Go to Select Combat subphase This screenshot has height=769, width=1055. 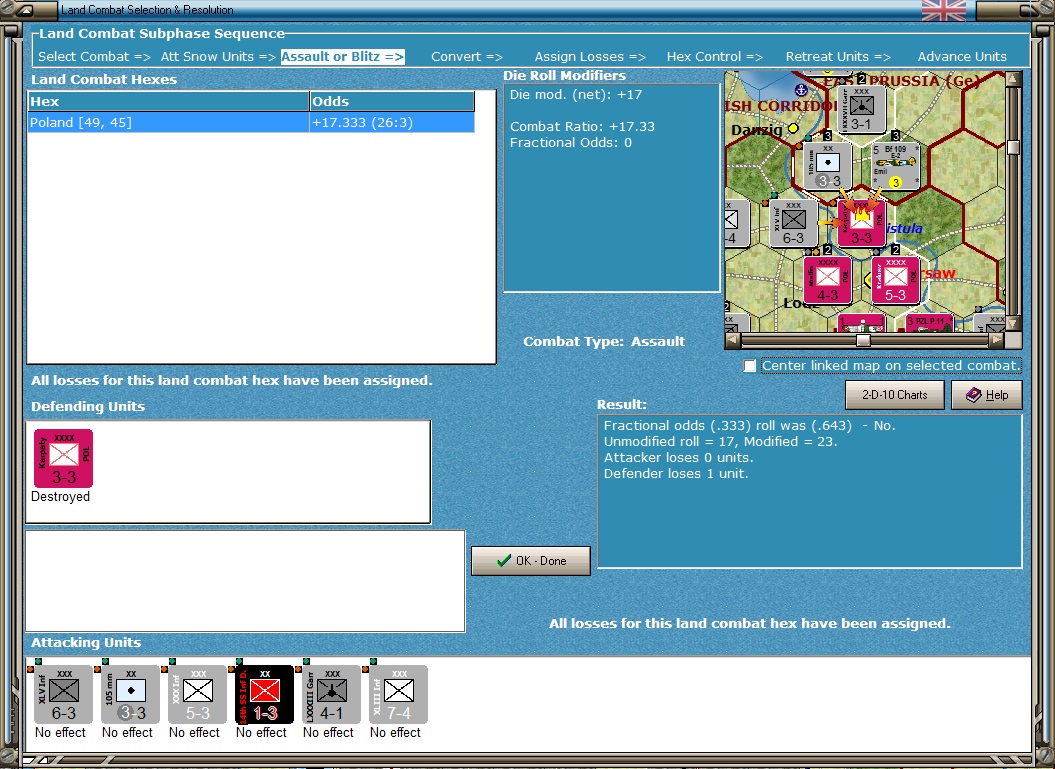coord(94,57)
